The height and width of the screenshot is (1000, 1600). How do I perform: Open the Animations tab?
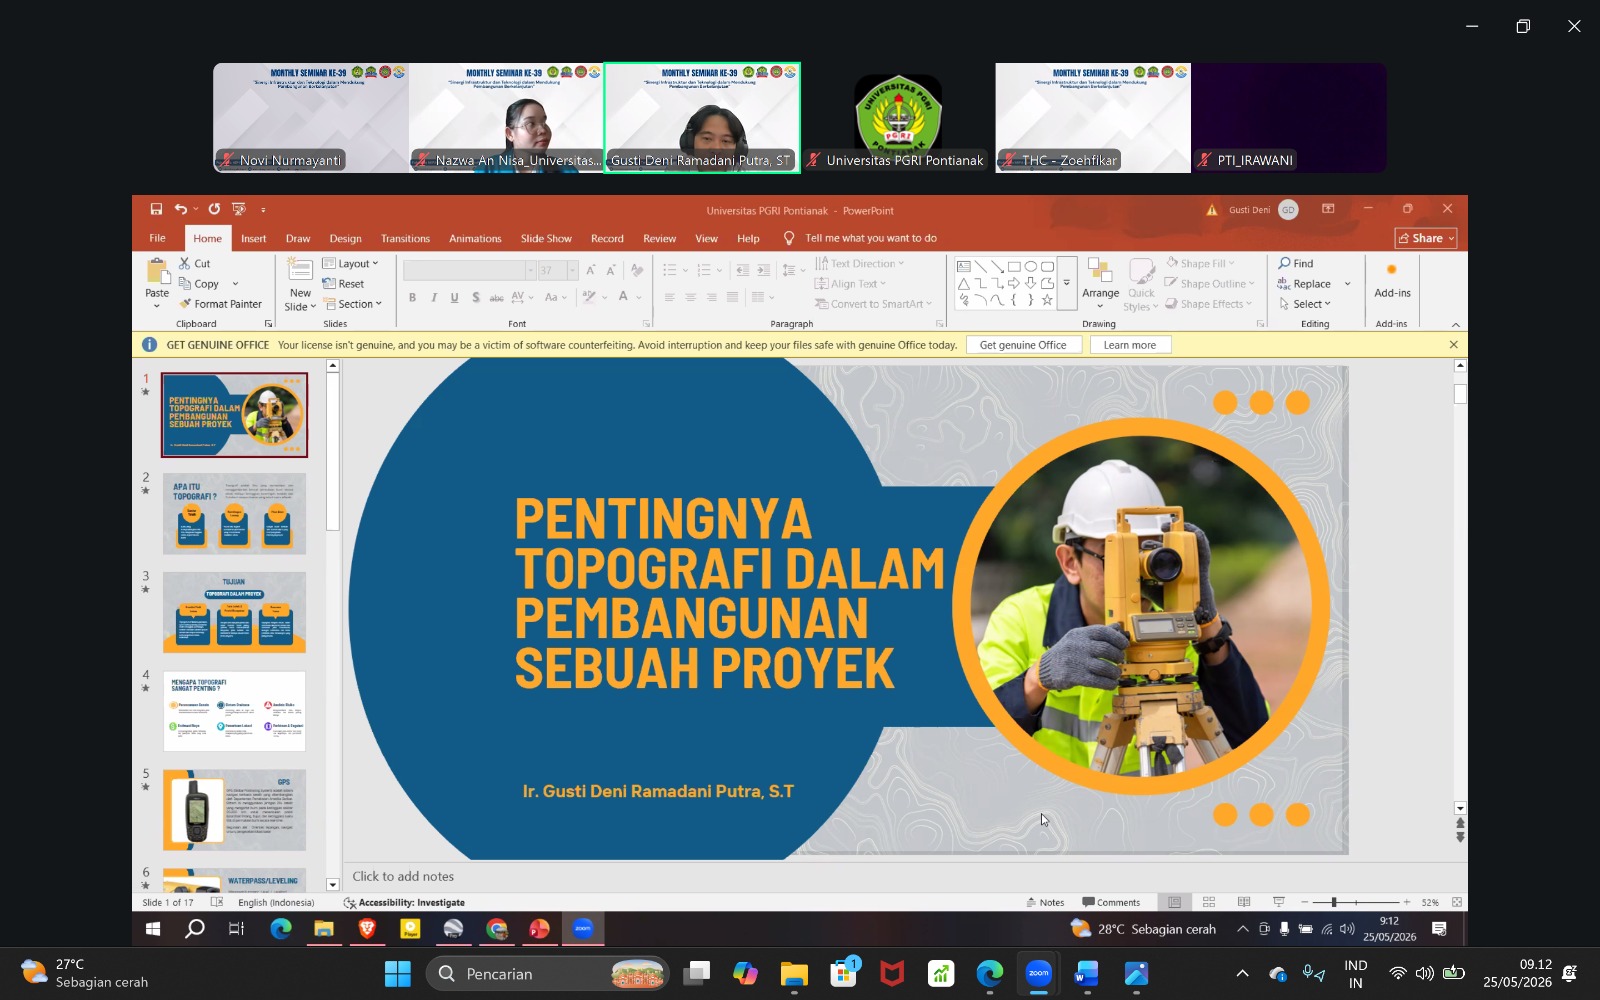(475, 238)
